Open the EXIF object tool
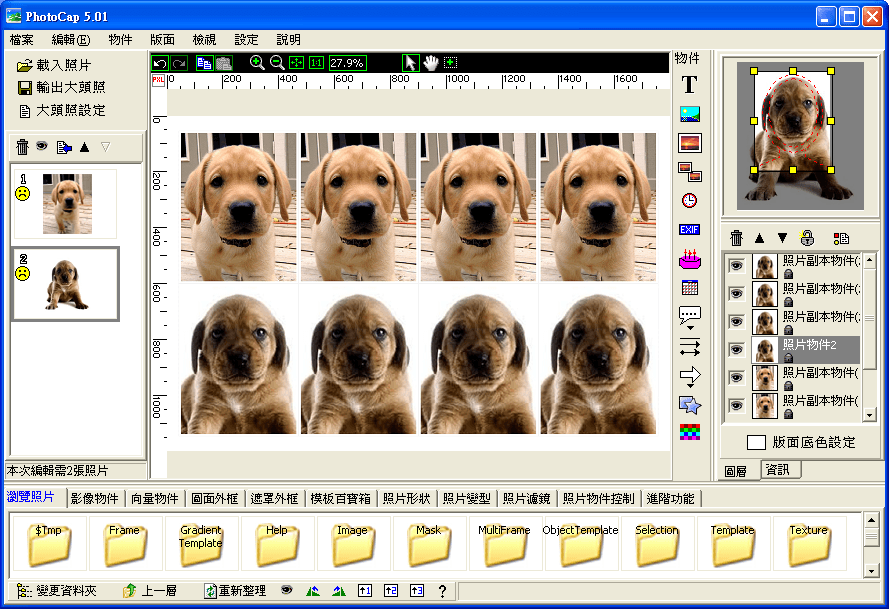889x609 pixels. coord(689,229)
